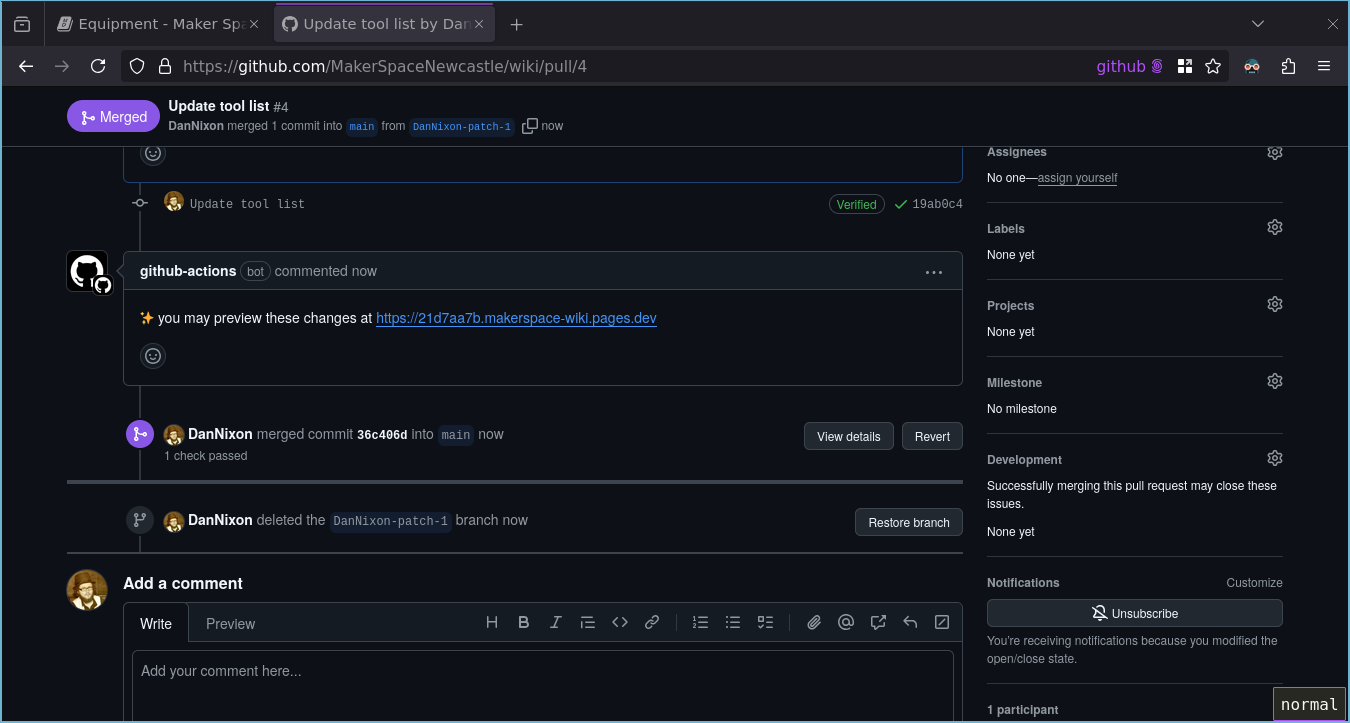This screenshot has width=1350, height=723.
Task: Insert a numbered list
Action: click(700, 622)
